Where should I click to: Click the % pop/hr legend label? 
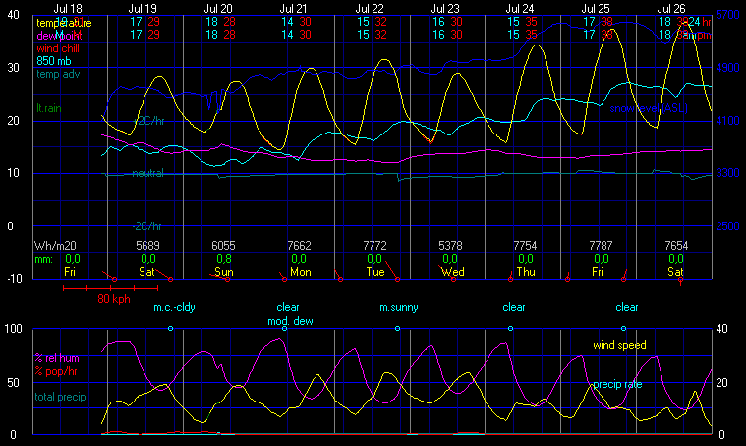[x=56, y=371]
